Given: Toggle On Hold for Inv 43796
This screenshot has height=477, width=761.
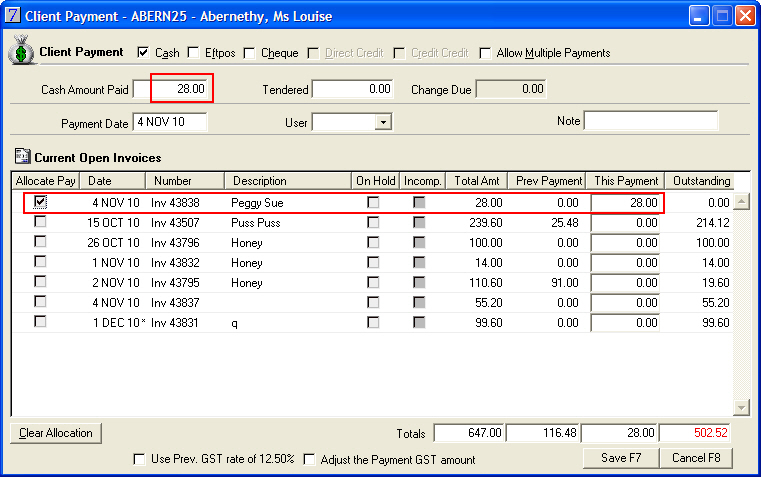Looking at the screenshot, I should point(373,242).
